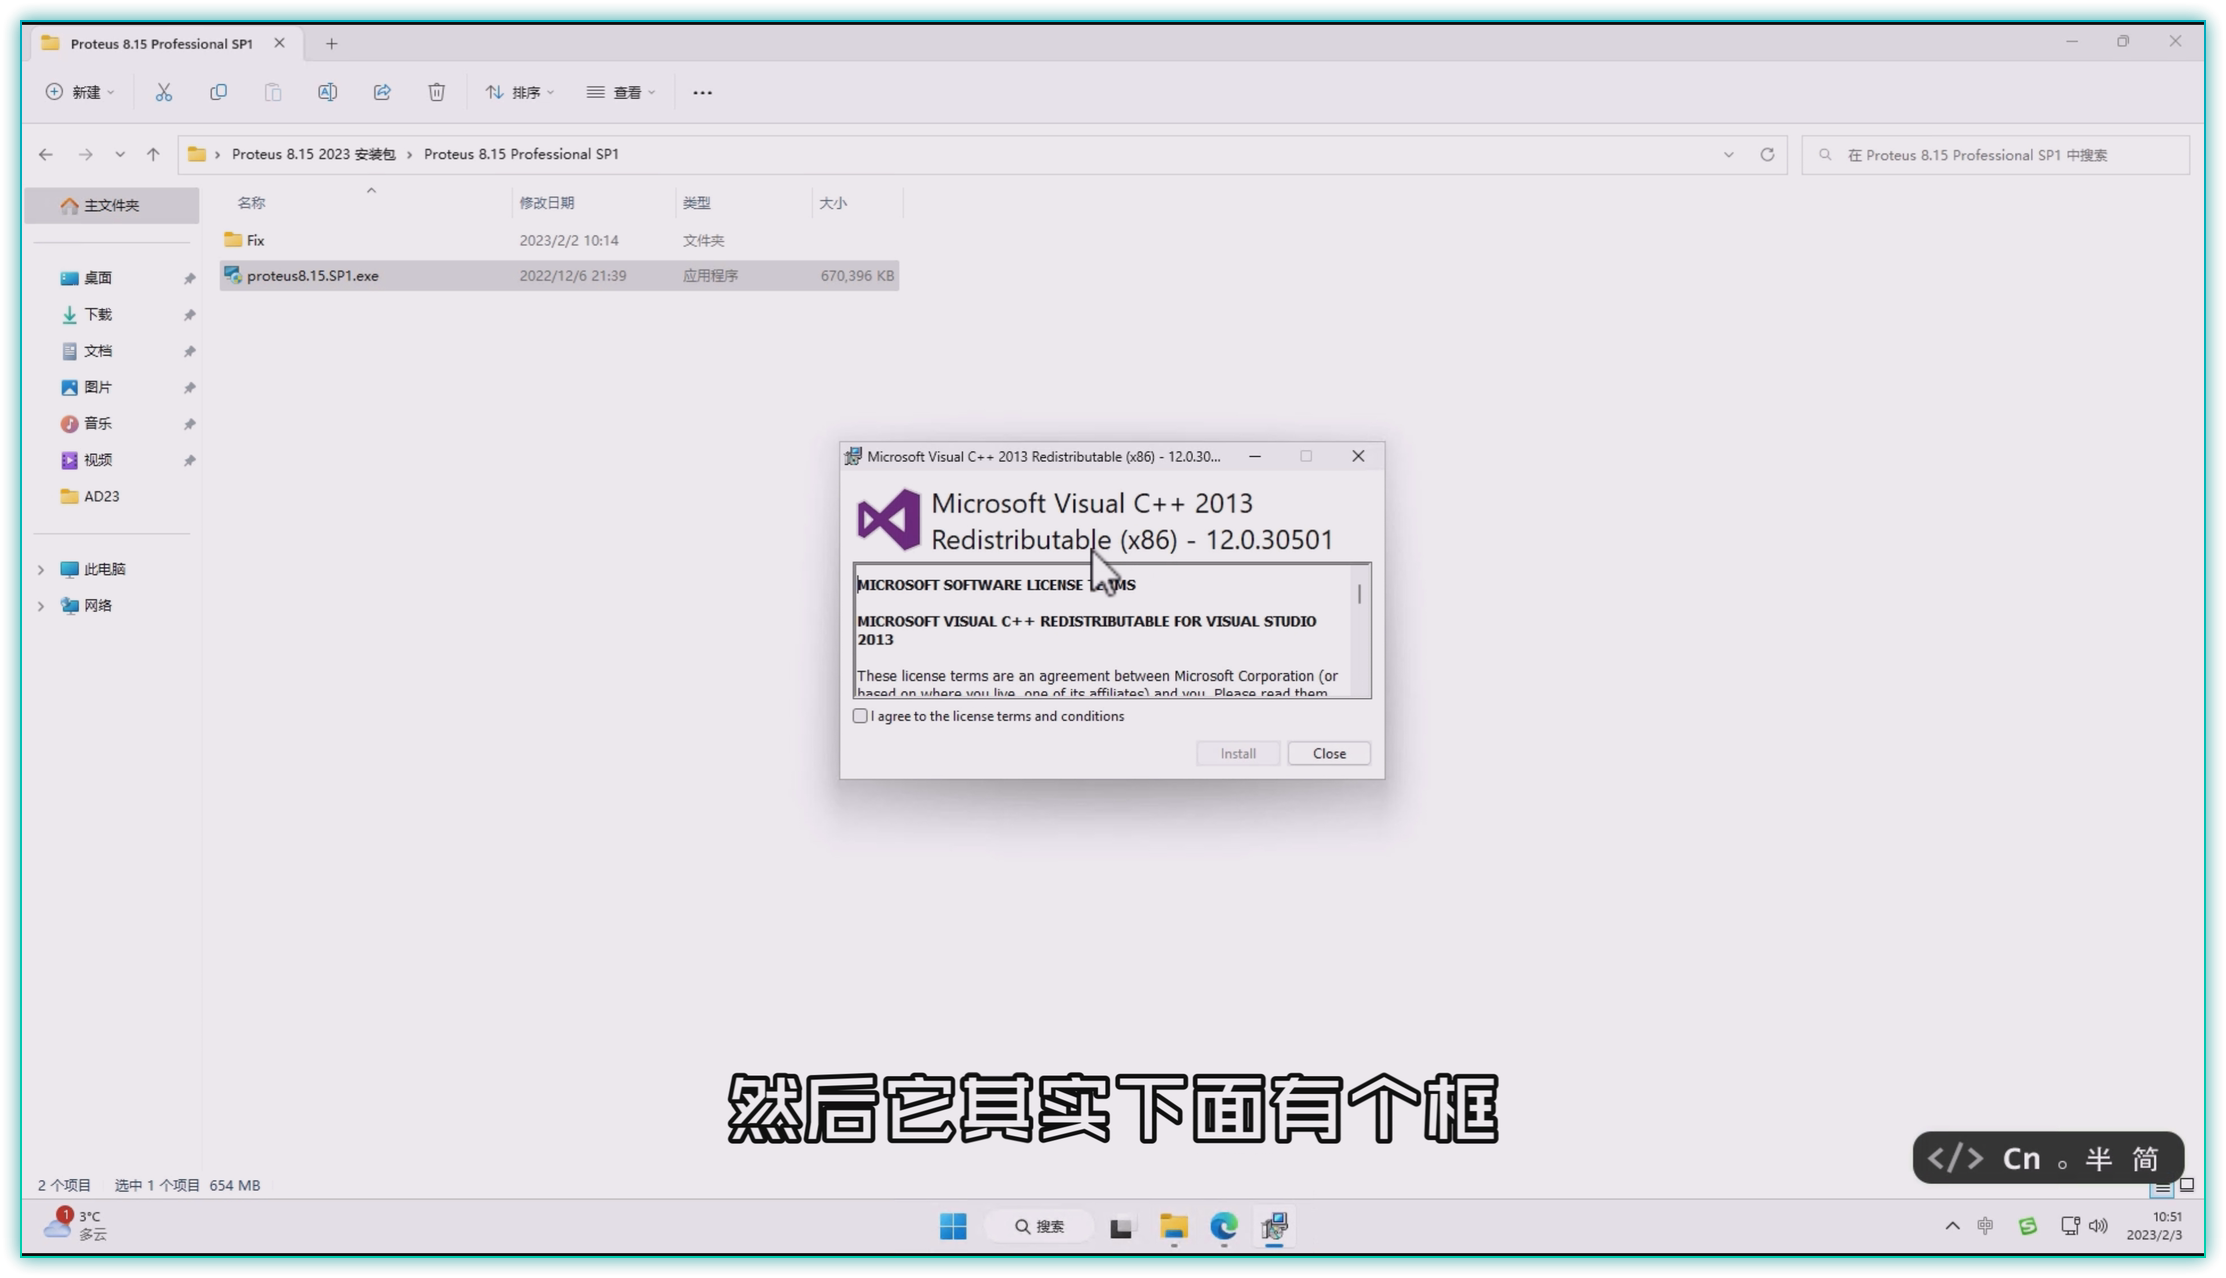Click the Explorer search box

[x=1995, y=155]
